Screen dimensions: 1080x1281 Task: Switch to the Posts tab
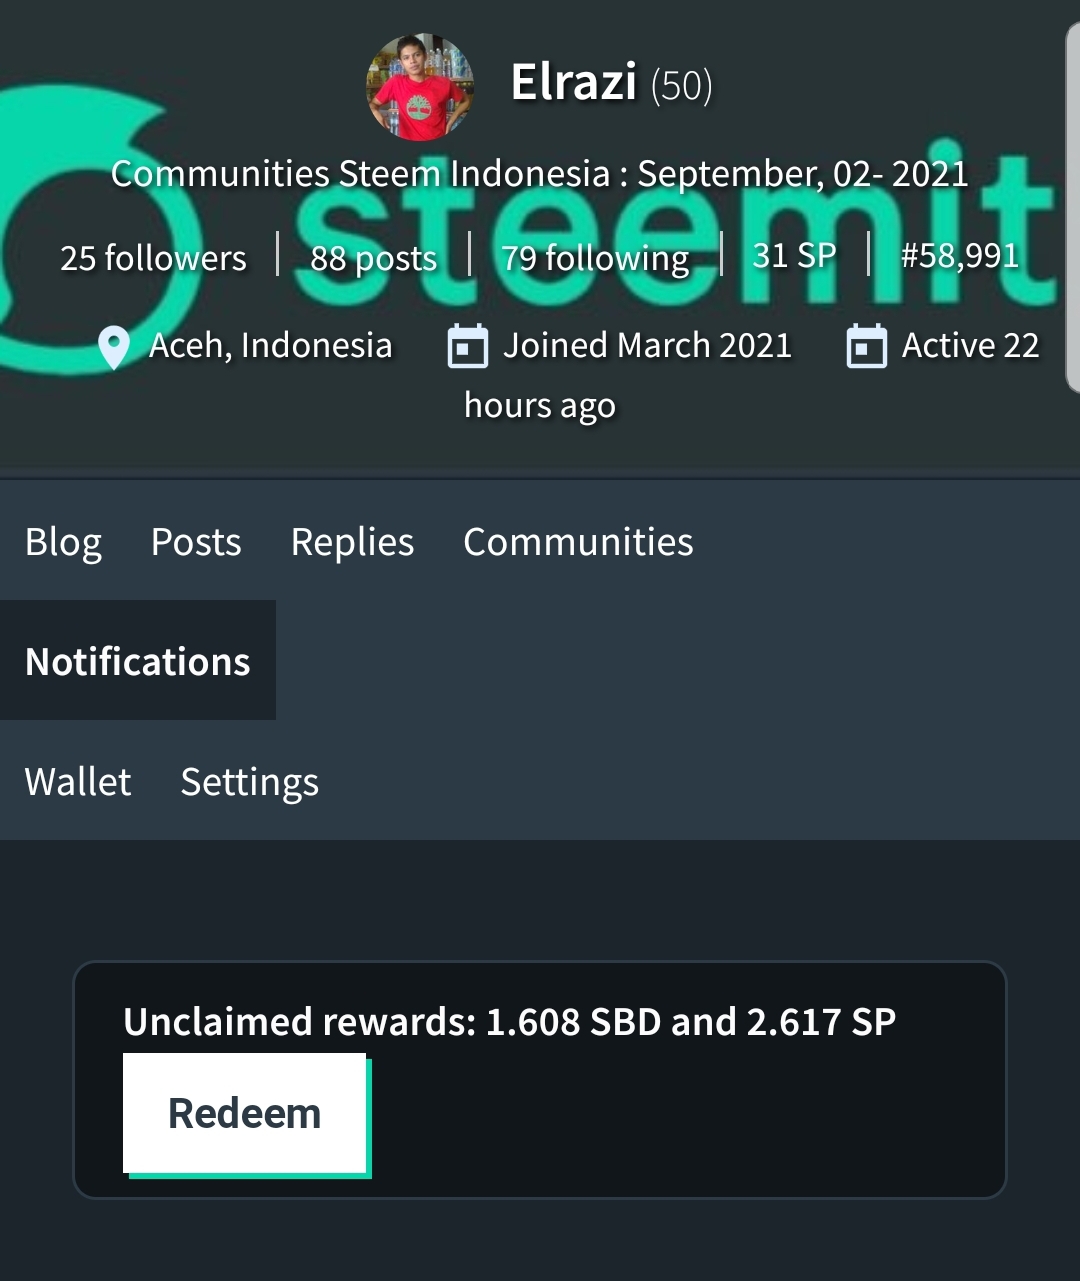click(x=196, y=542)
